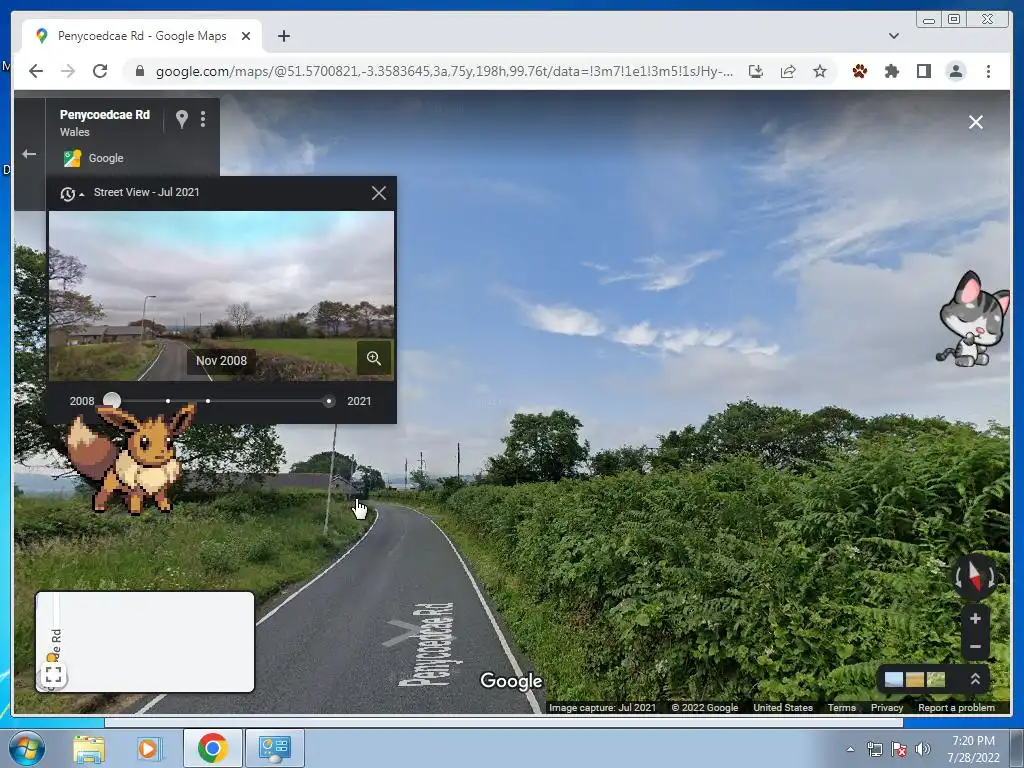Screen dimensions: 1024x768
Task: Open the Terms link
Action: (841, 707)
